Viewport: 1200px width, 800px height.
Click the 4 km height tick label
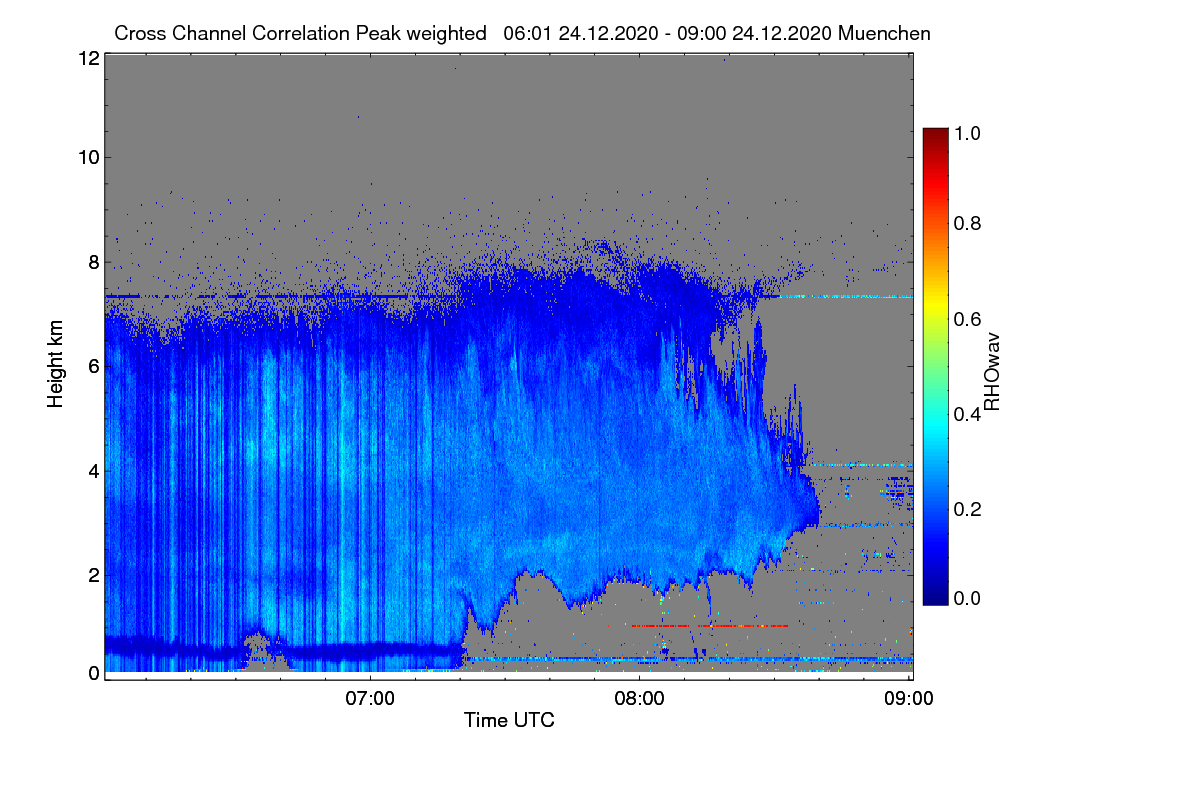click(94, 470)
